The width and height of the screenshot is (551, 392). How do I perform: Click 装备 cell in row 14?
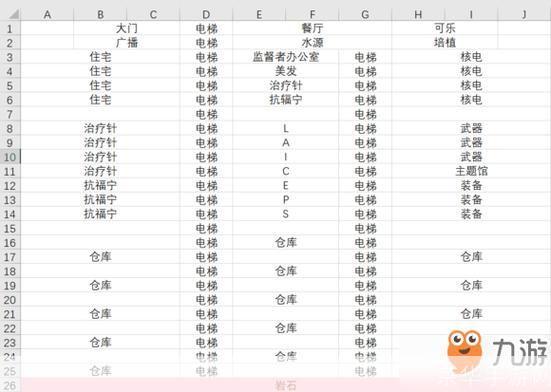tap(471, 214)
